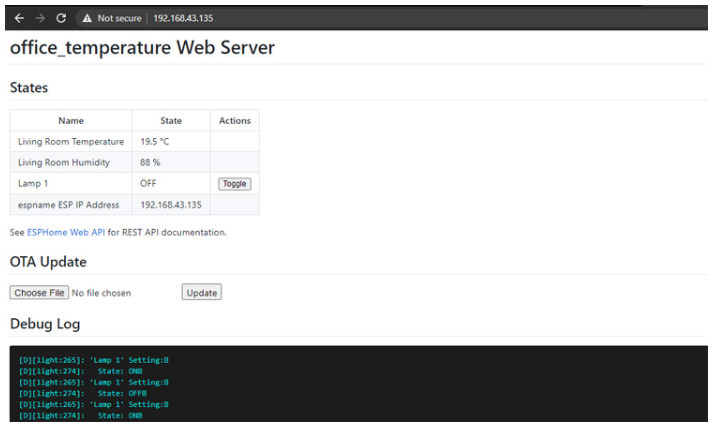This screenshot has width=720, height=426.
Task: Click the Update button under OTA Update
Action: point(201,293)
